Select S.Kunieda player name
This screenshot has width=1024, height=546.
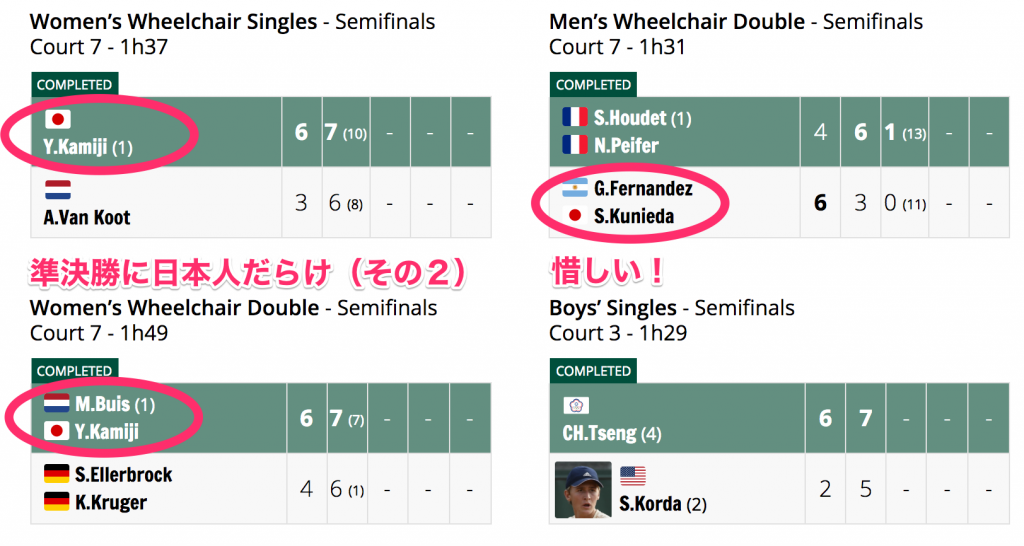click(633, 216)
